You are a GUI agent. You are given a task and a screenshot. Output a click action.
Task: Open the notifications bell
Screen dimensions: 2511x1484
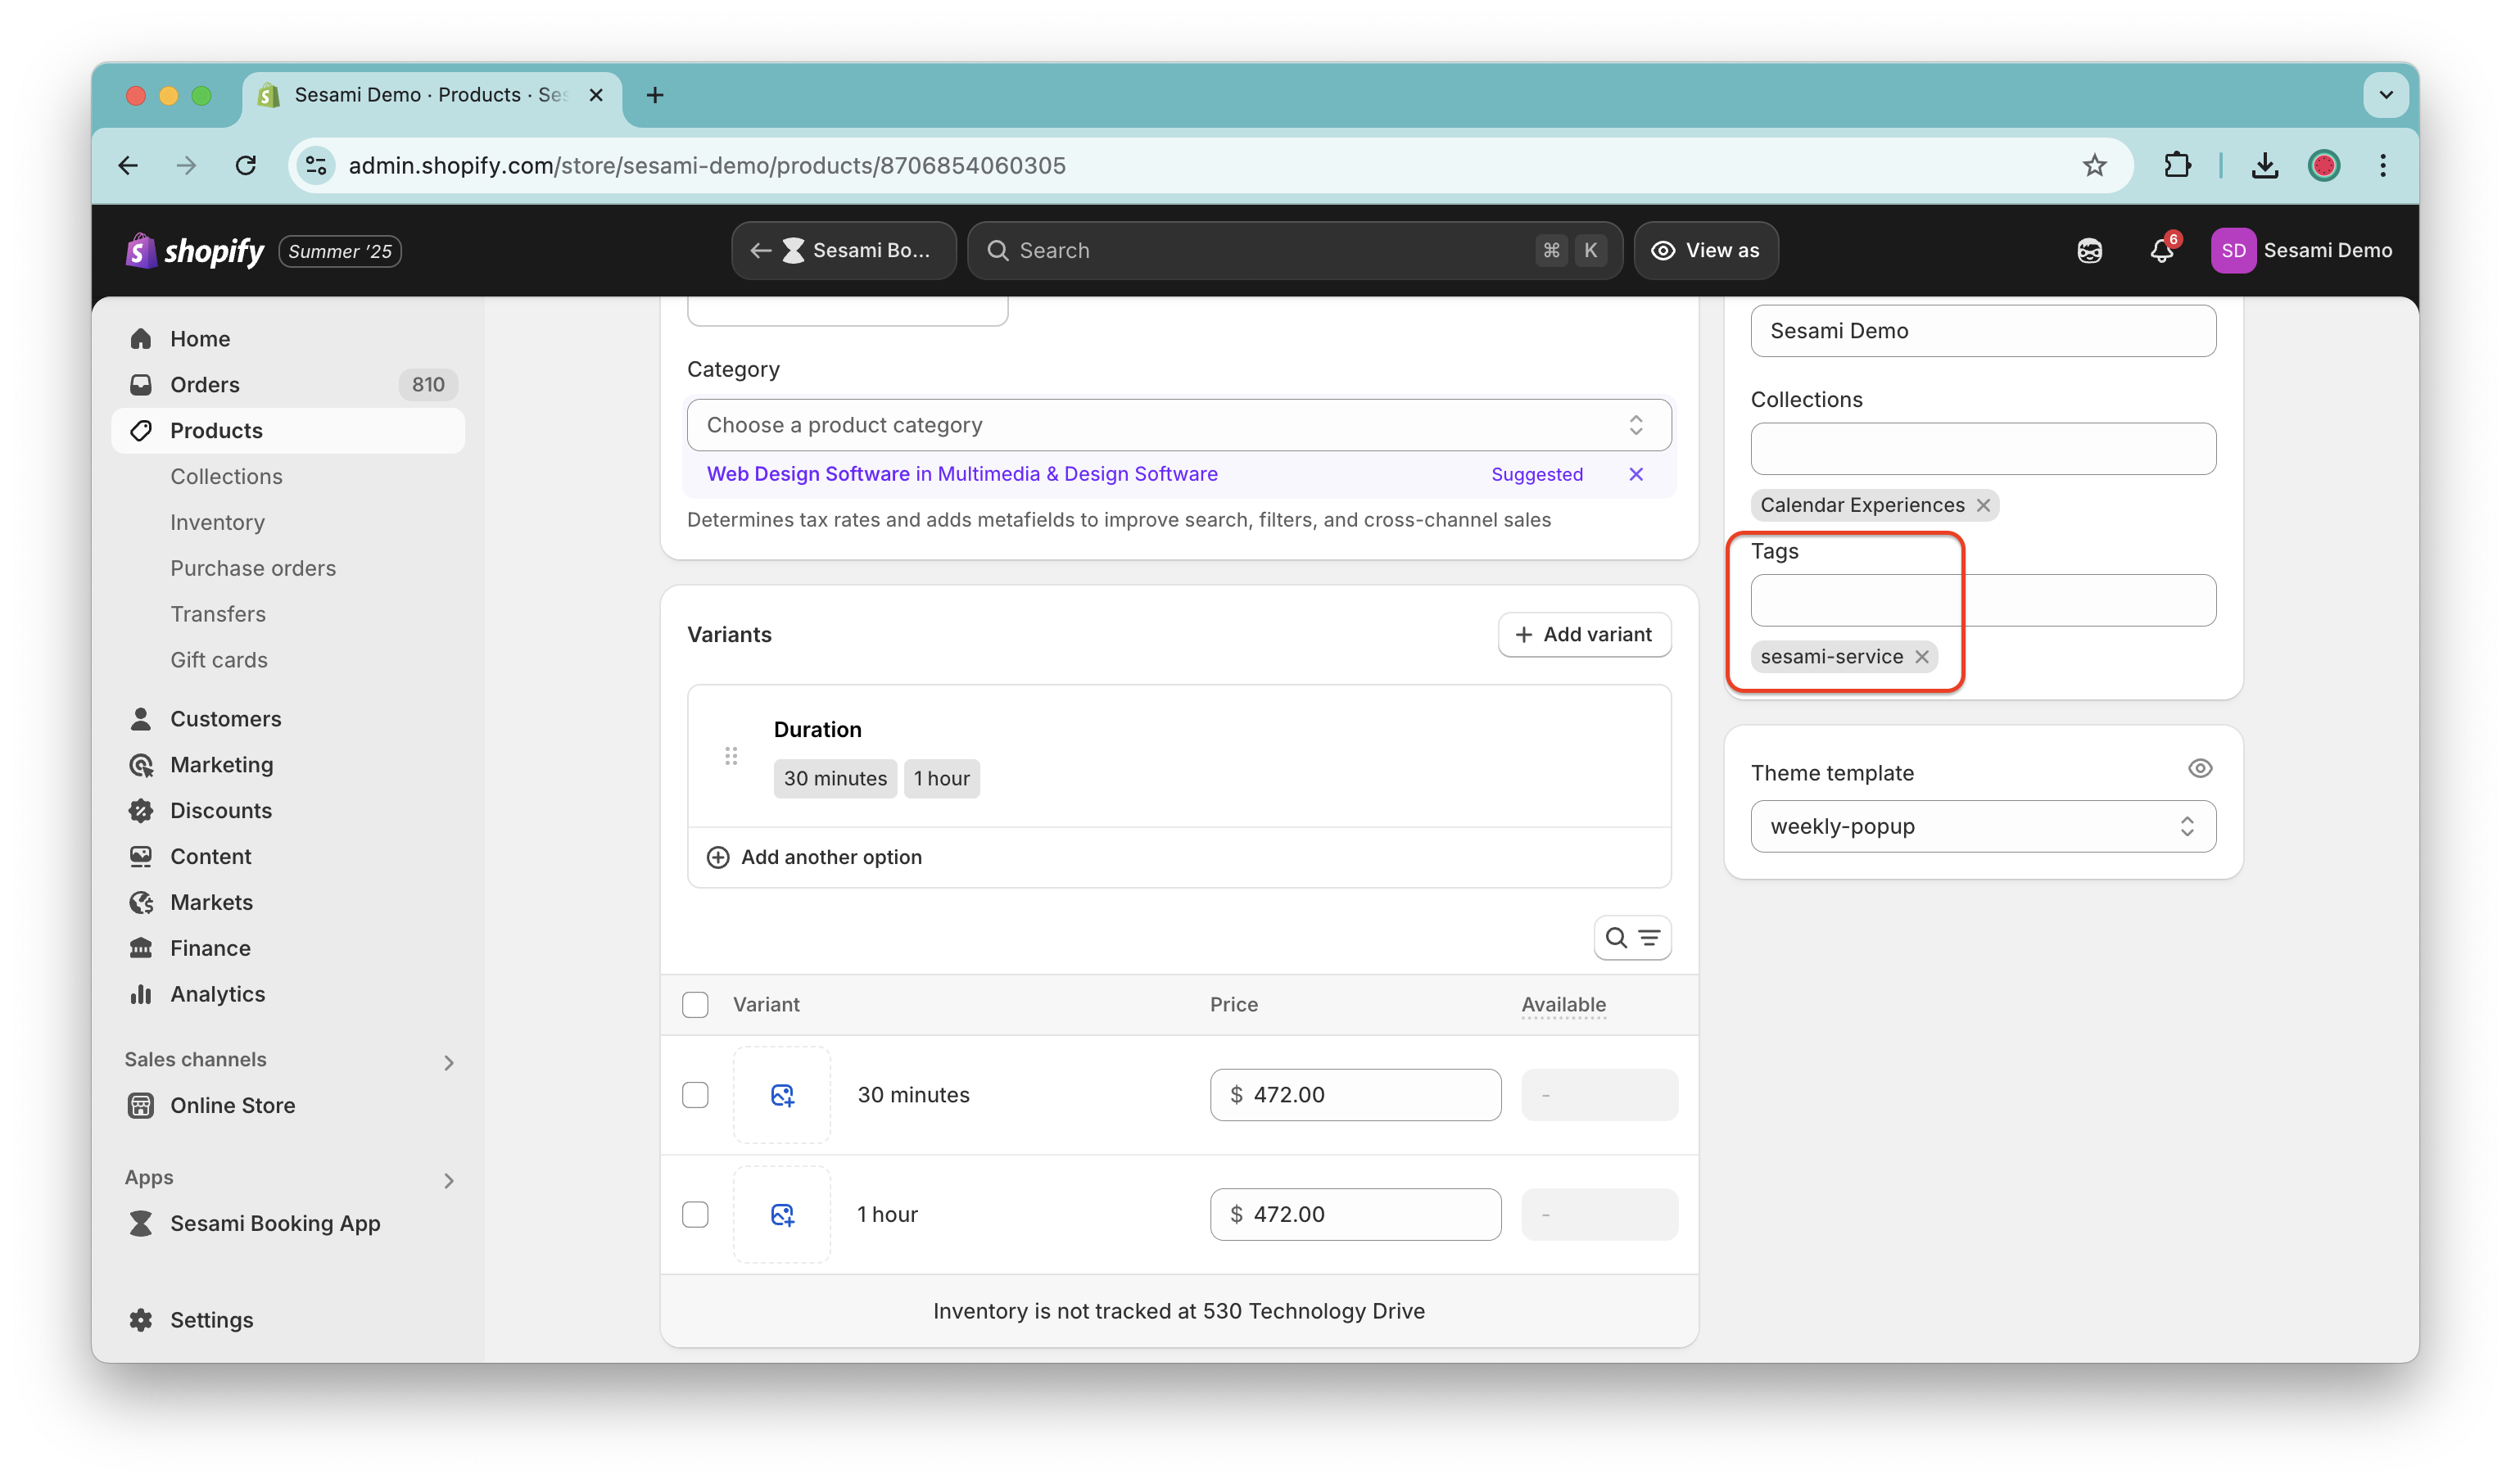click(x=2161, y=250)
